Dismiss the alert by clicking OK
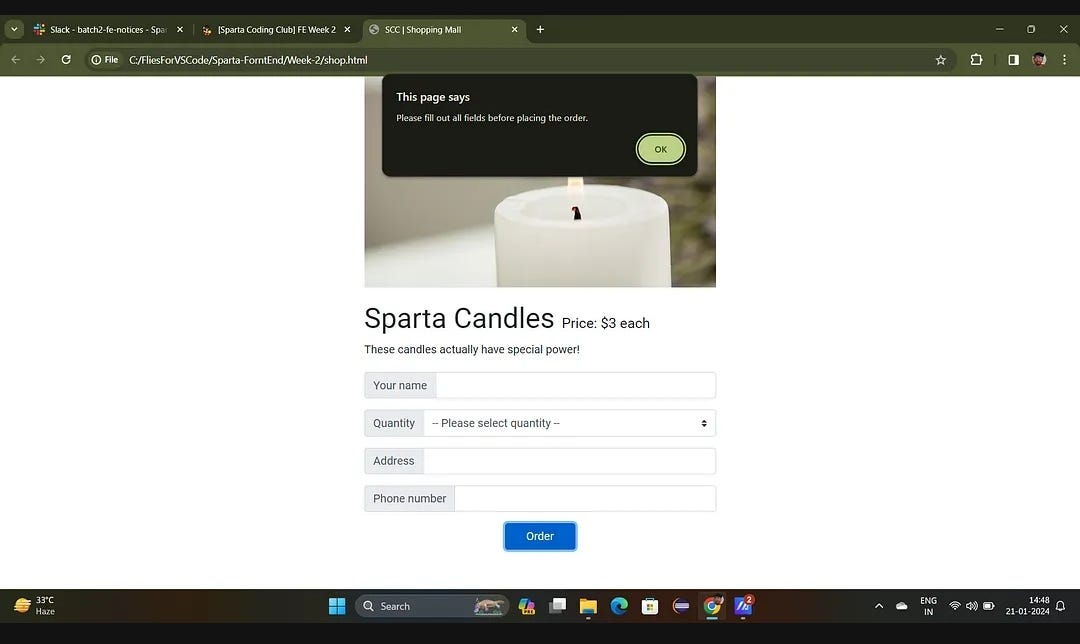This screenshot has width=1080, height=644. tap(660, 148)
